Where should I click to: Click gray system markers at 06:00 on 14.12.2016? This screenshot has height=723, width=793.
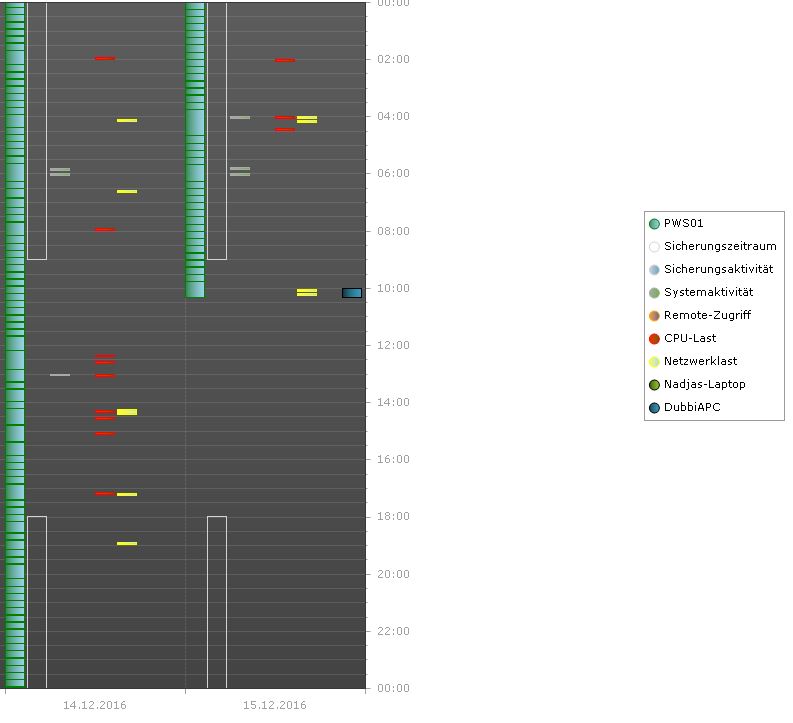[60, 172]
